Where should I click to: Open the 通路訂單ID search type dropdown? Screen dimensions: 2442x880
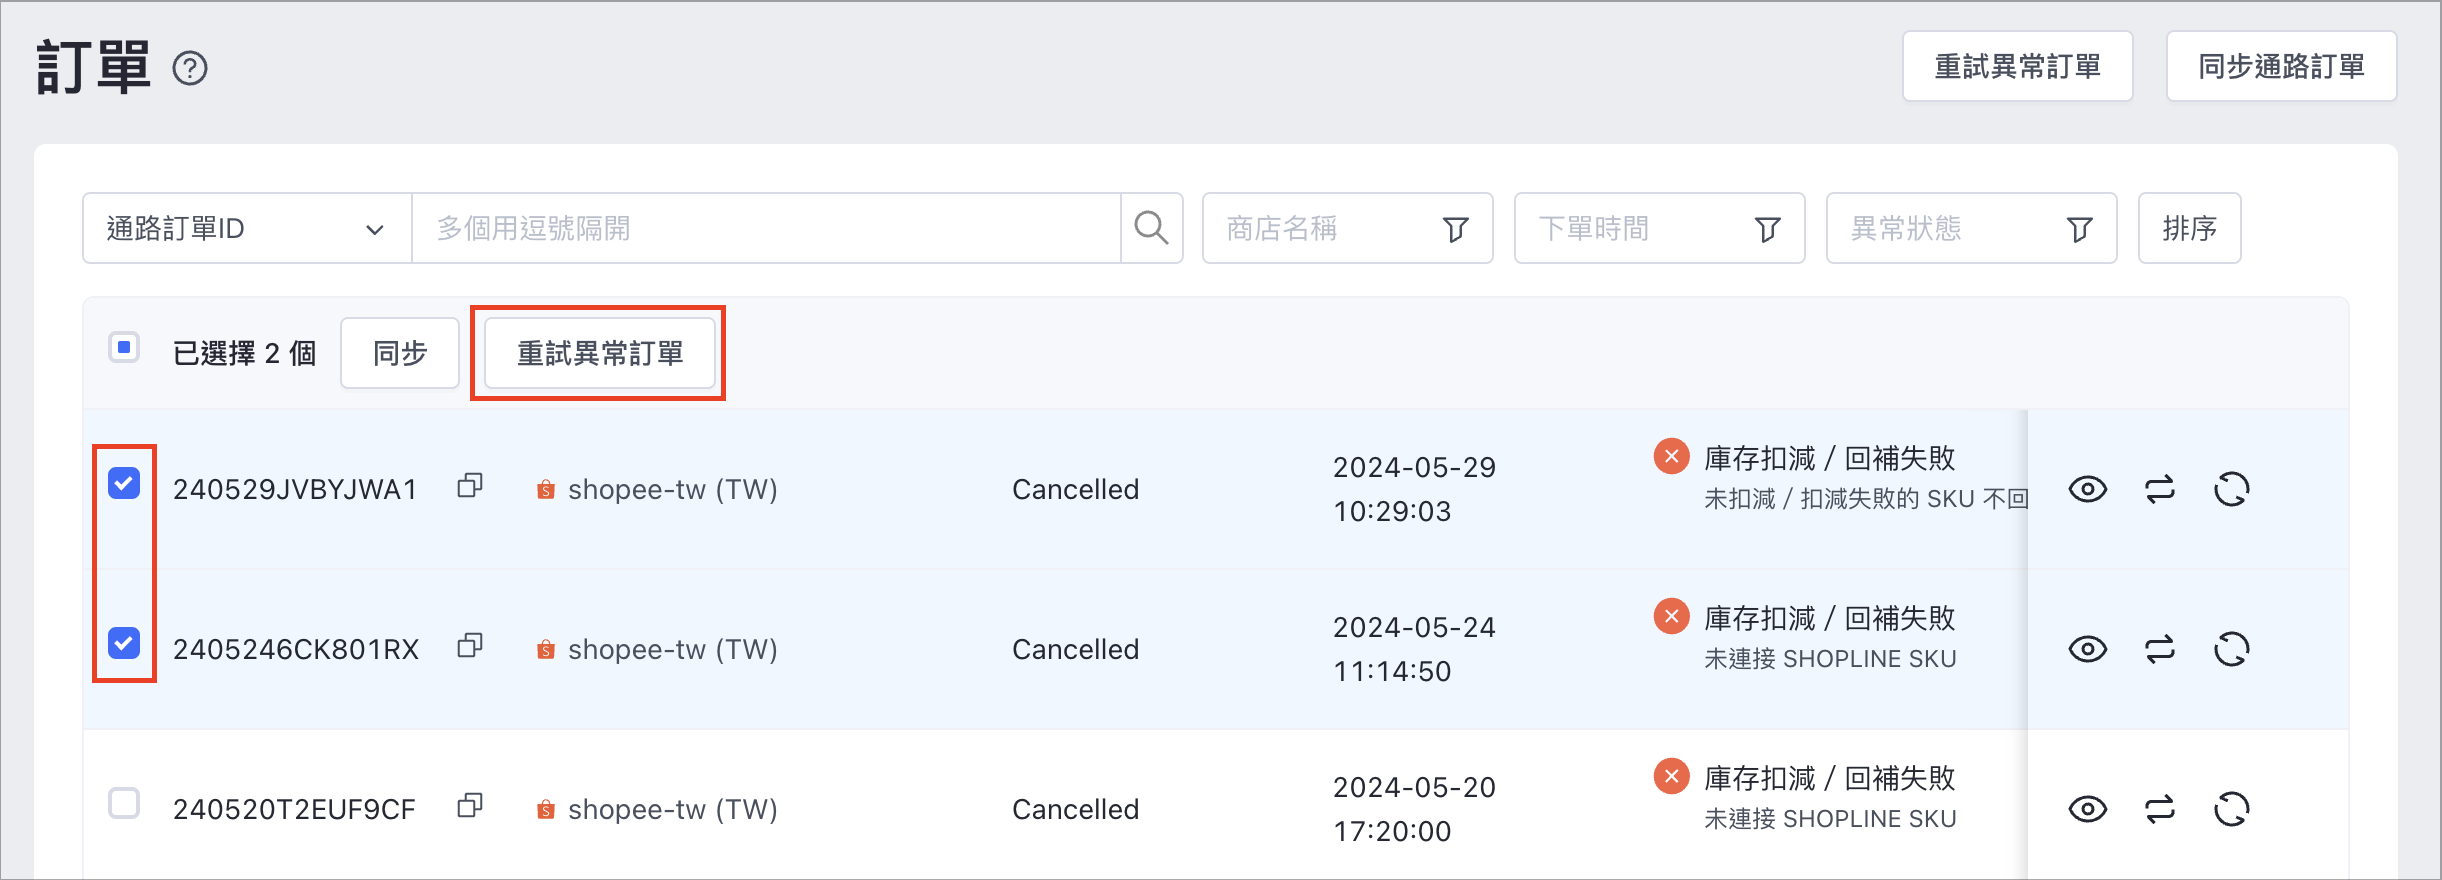pyautogui.click(x=247, y=228)
